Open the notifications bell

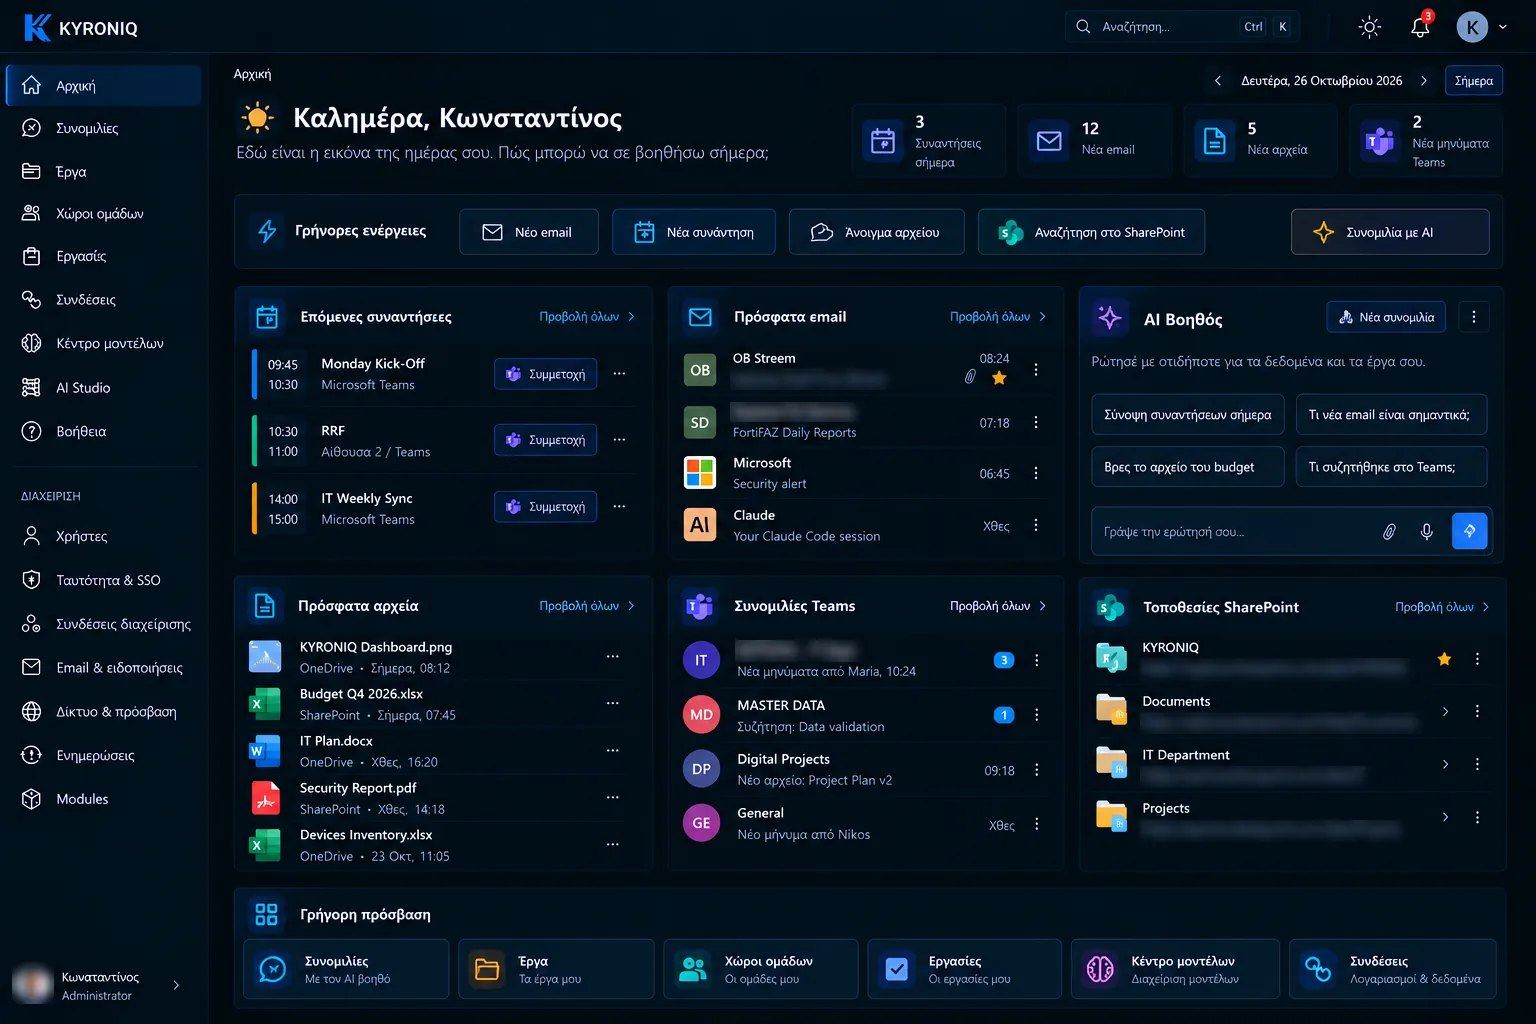tap(1420, 27)
